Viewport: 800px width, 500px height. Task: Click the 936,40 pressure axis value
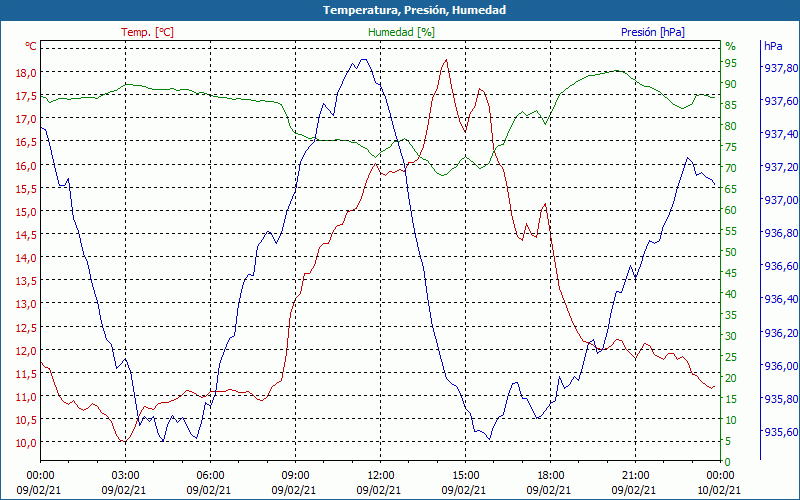[781, 299]
